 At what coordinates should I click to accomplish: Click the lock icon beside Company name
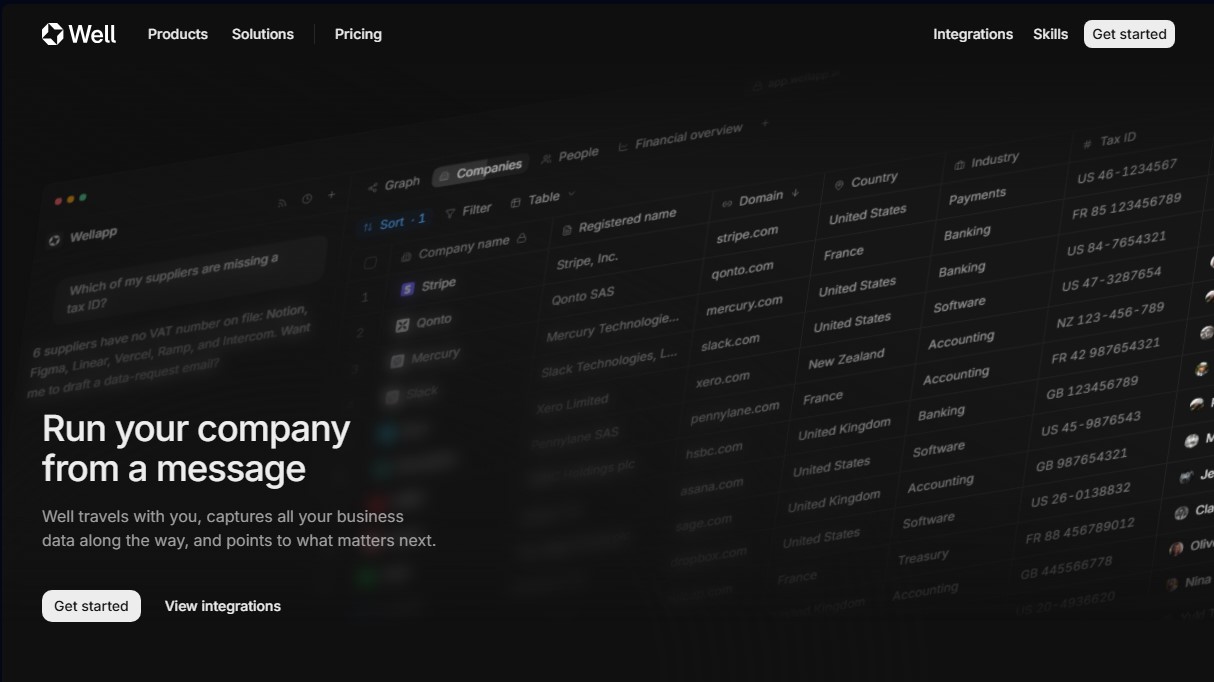coord(520,240)
